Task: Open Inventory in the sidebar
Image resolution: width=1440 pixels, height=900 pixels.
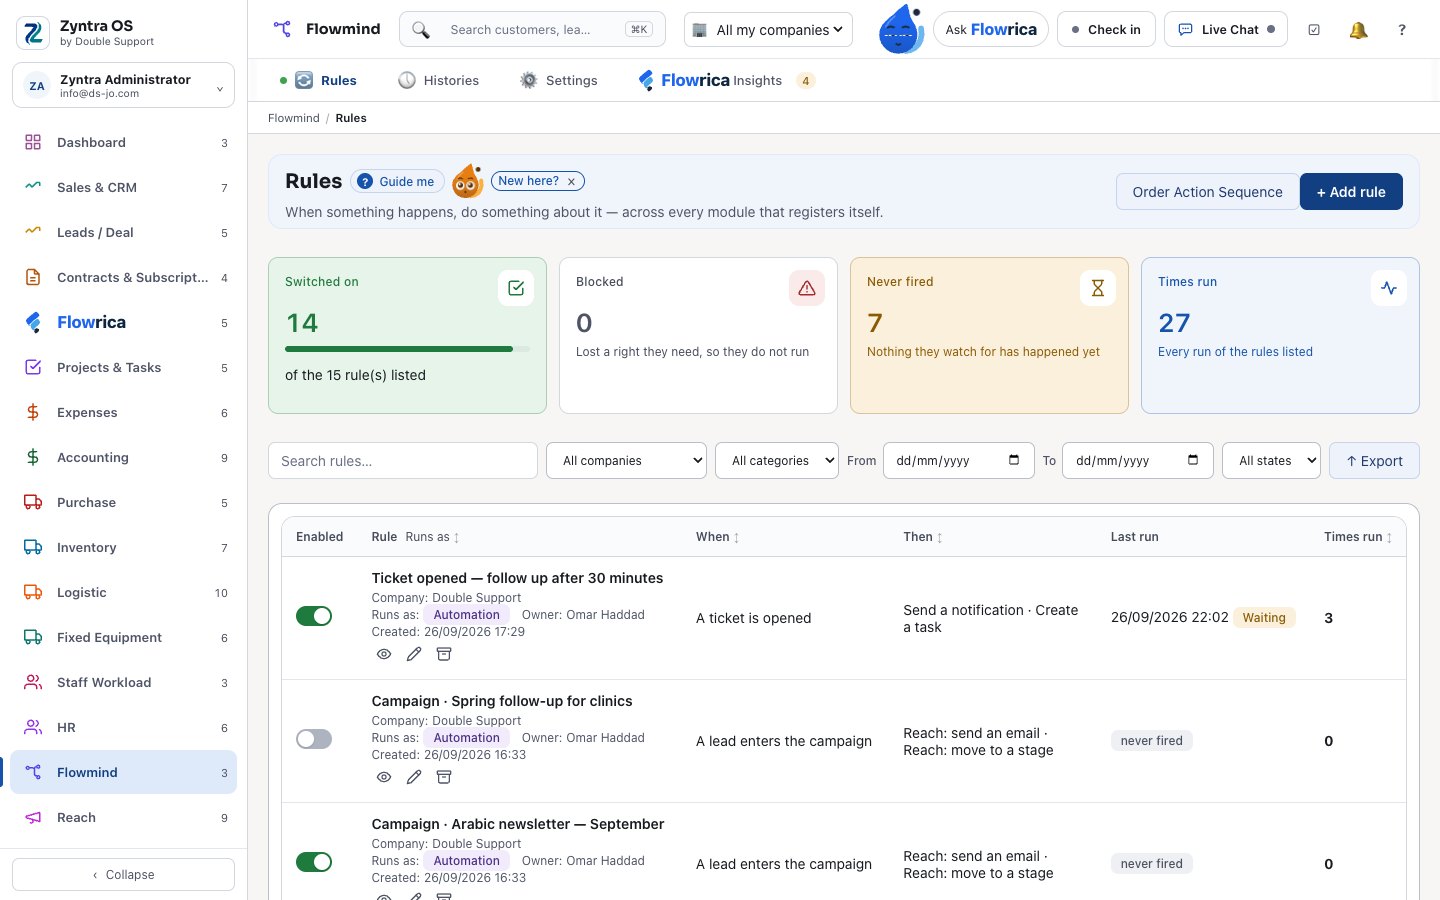Action: pyautogui.click(x=124, y=547)
